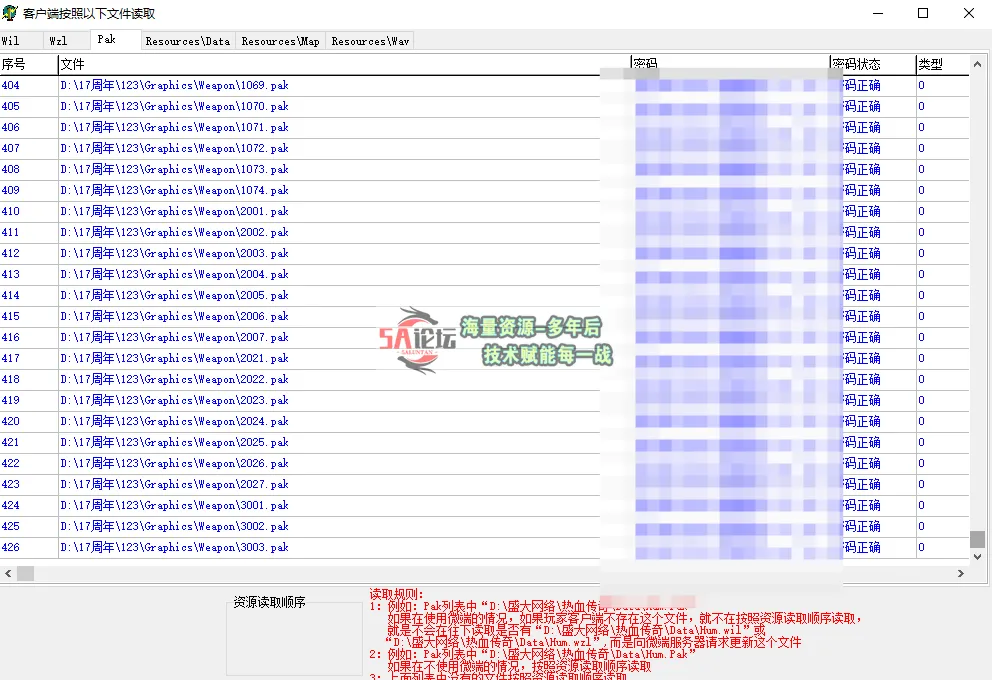Click the horizontal scrollbar left arrow
This screenshot has height=680, width=992.
[8, 574]
